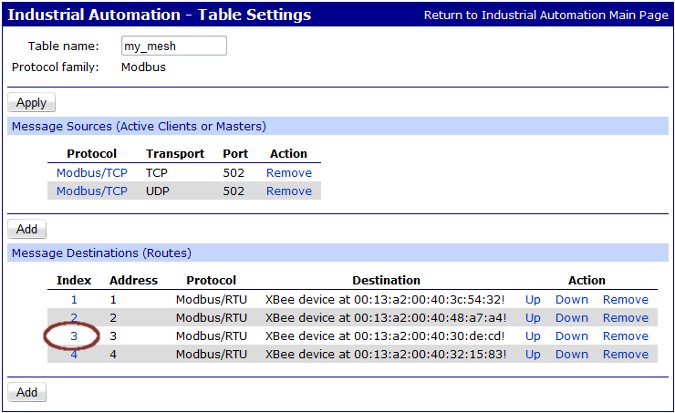This screenshot has height=413, width=675.
Task: Remove the UDP port 502 message source
Action: tap(288, 191)
